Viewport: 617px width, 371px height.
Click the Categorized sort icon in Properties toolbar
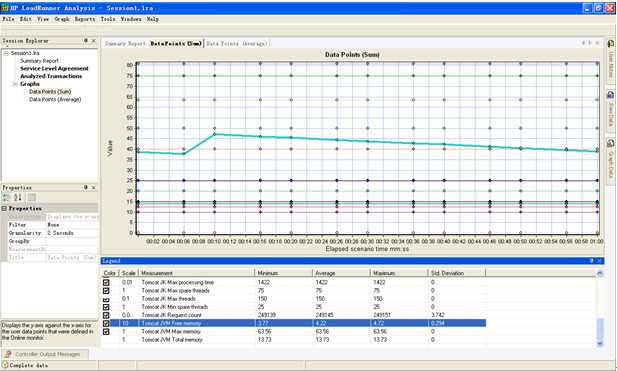click(7, 197)
